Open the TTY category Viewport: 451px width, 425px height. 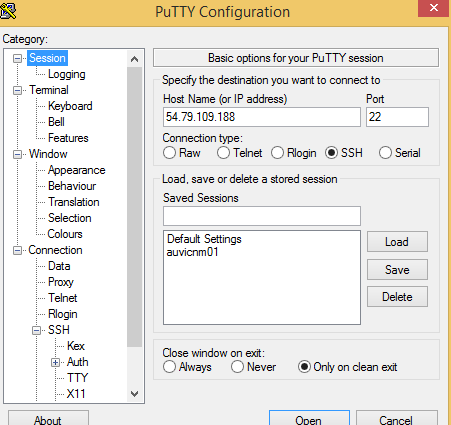pos(77,378)
